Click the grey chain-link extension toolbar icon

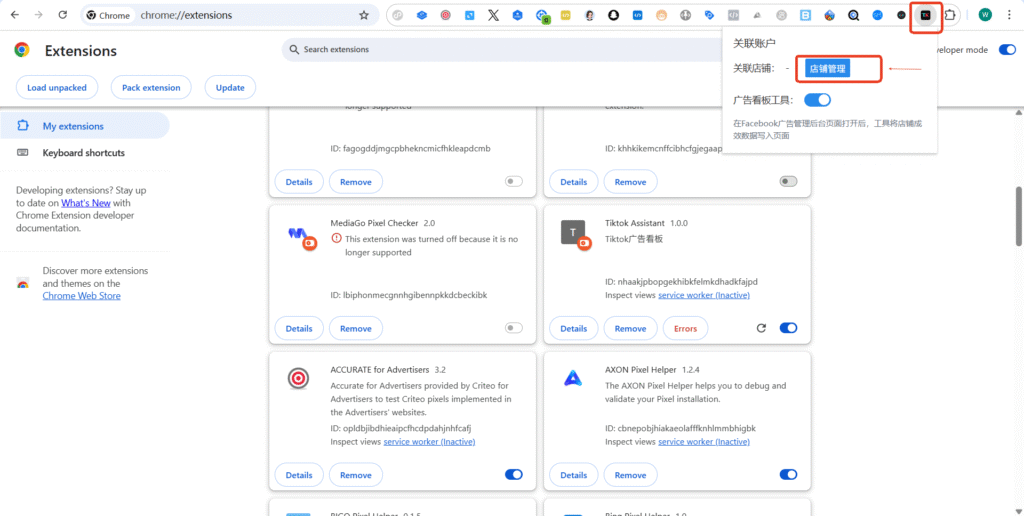[397, 15]
